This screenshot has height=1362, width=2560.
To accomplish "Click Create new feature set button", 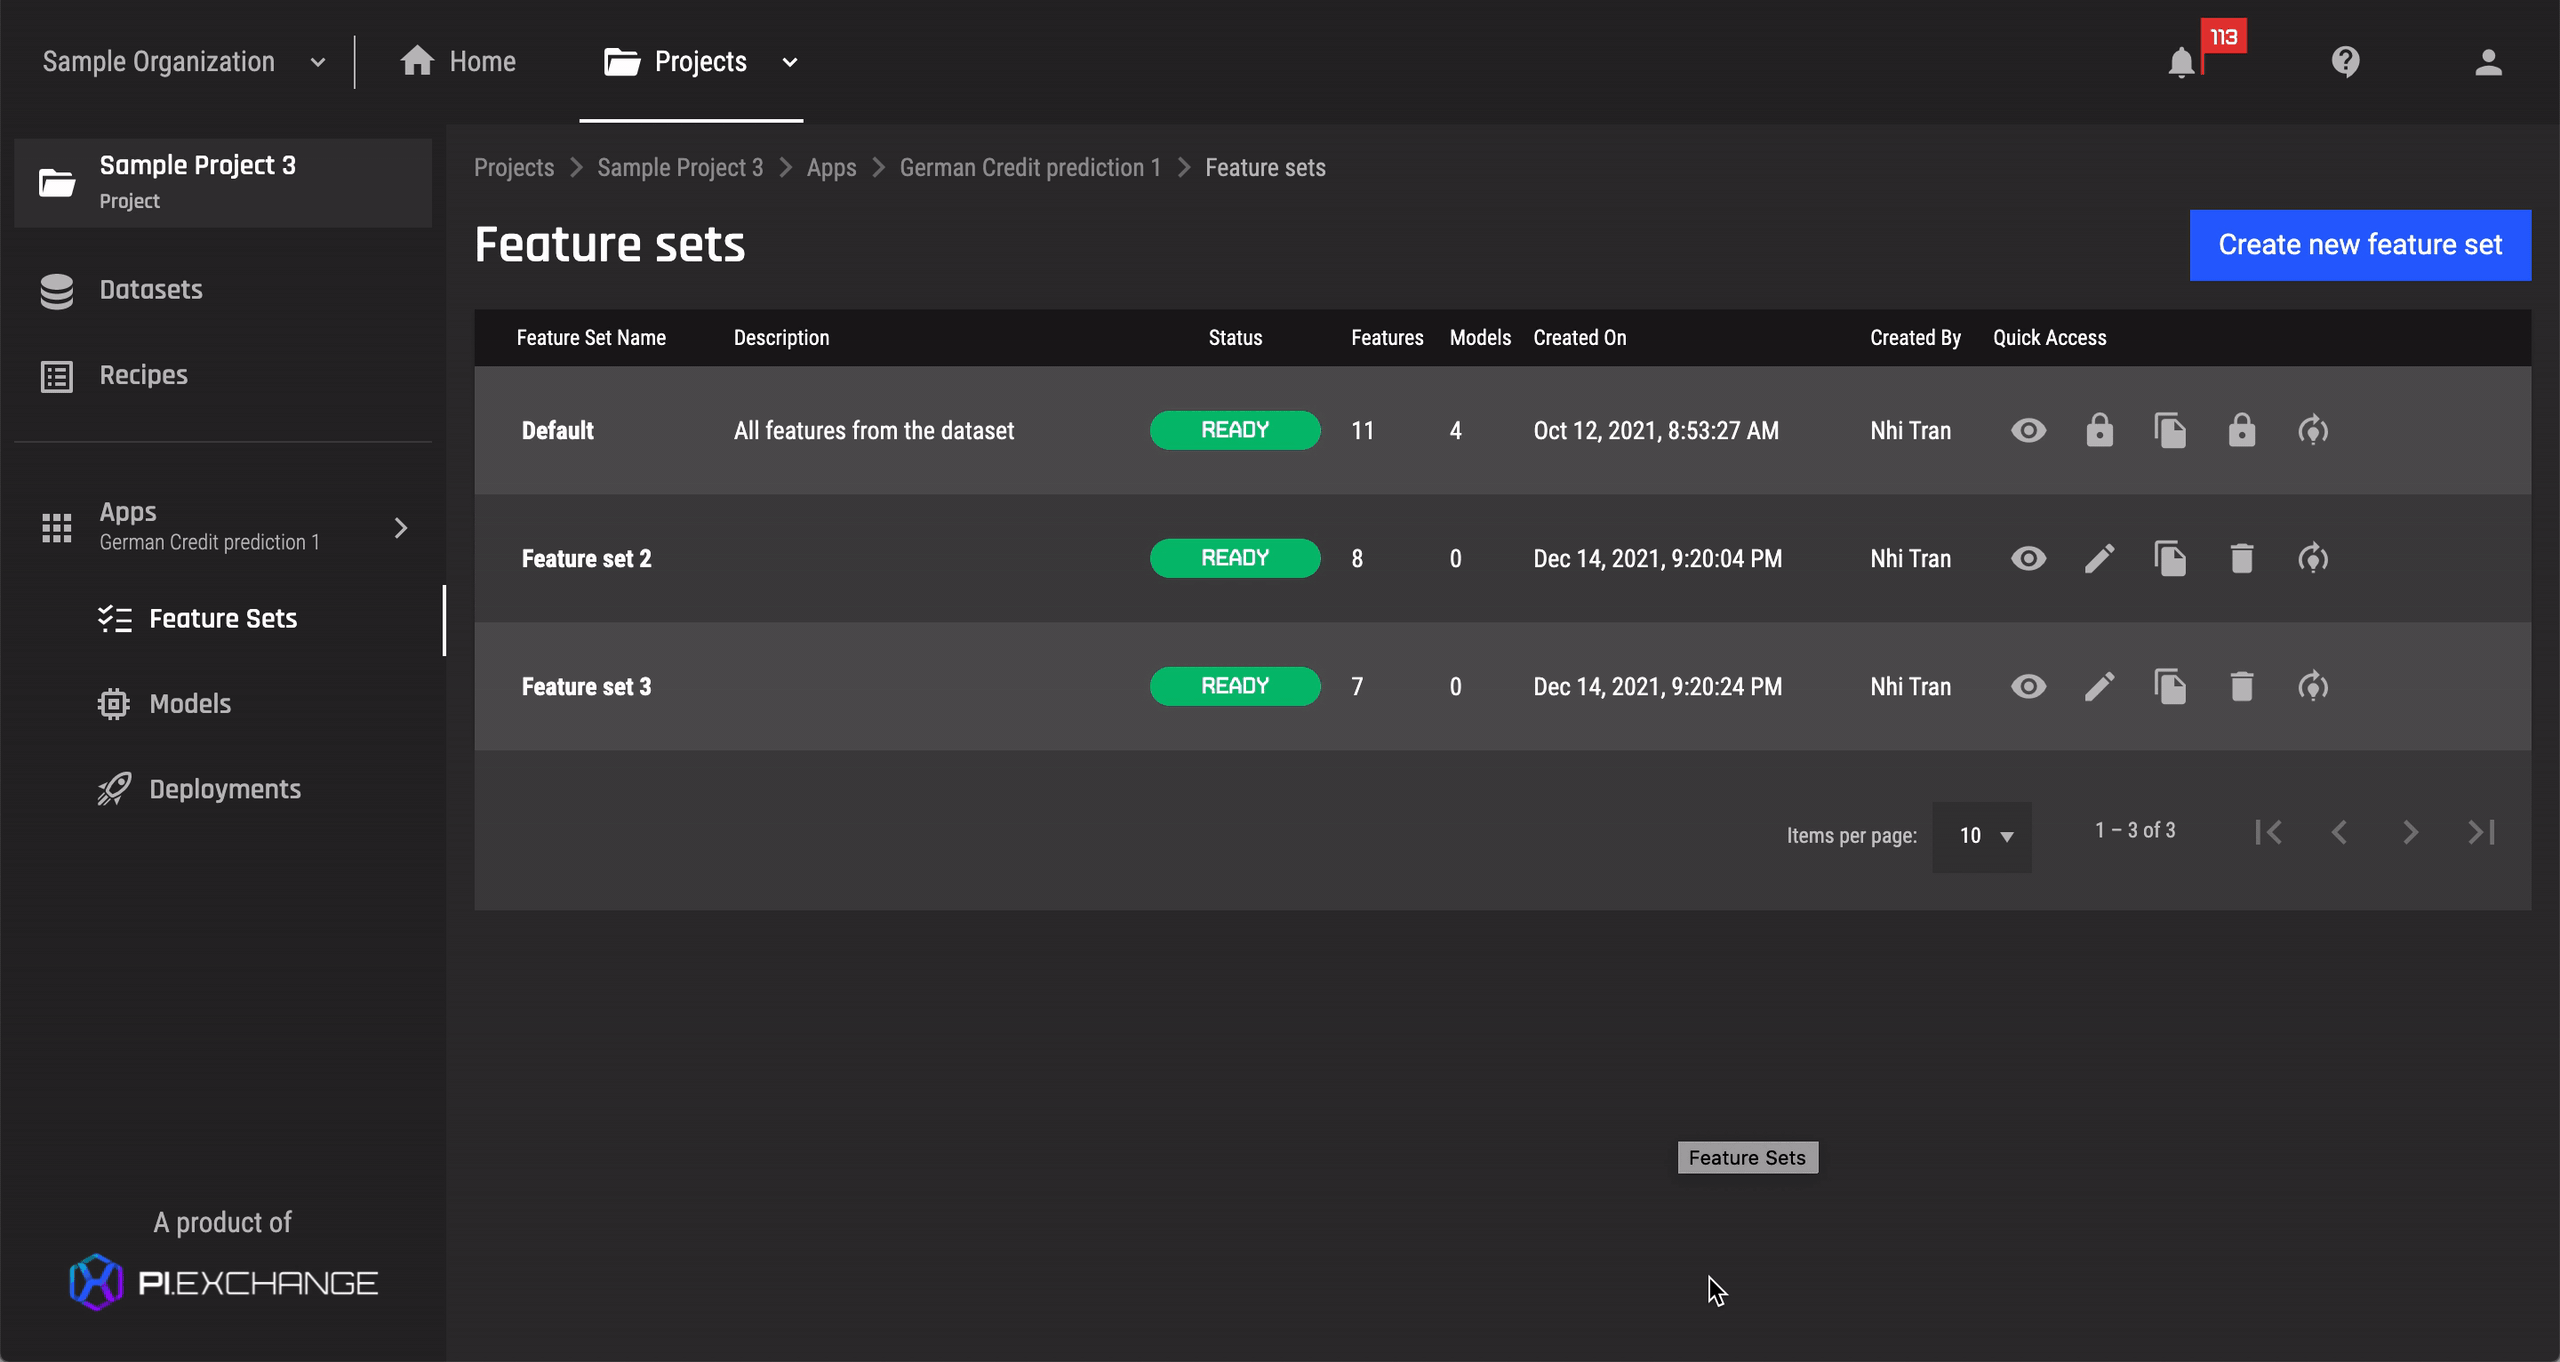I will point(2360,245).
